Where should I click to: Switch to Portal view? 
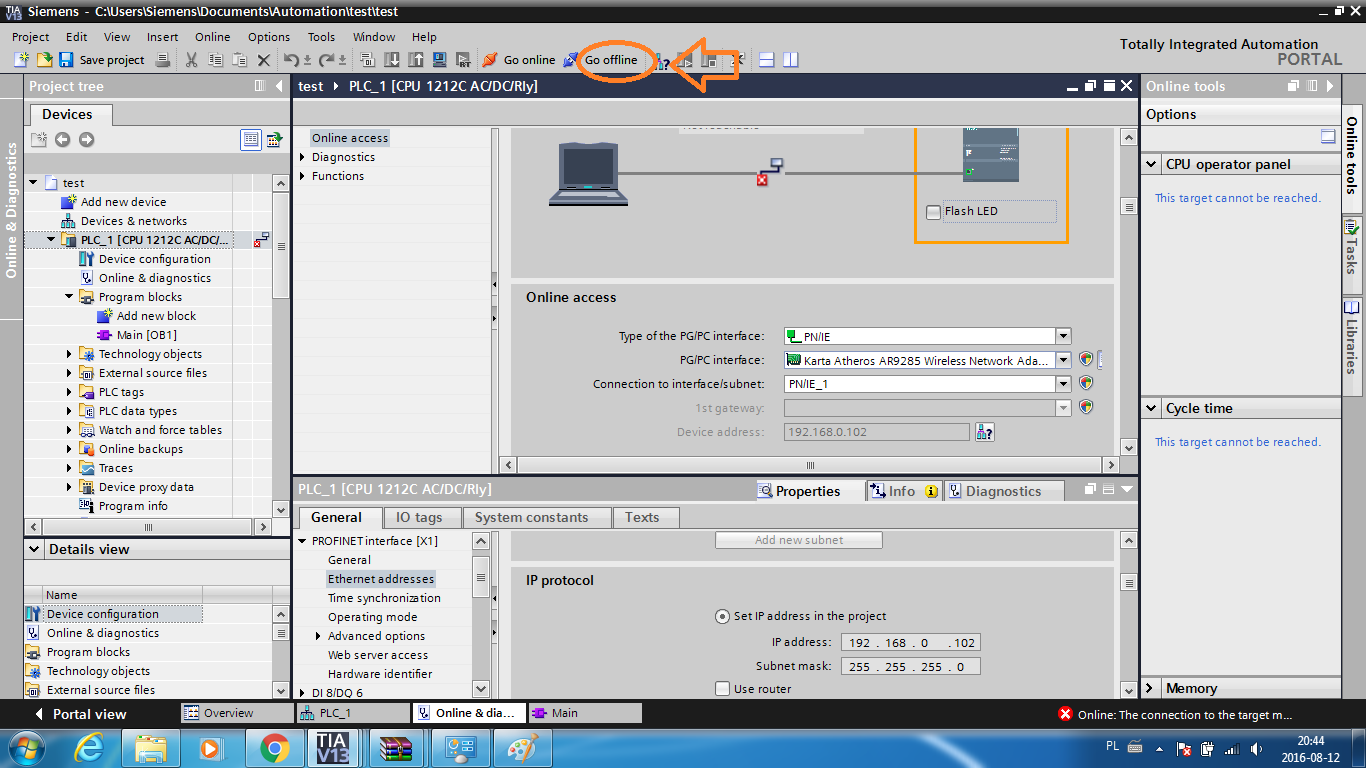coord(80,714)
